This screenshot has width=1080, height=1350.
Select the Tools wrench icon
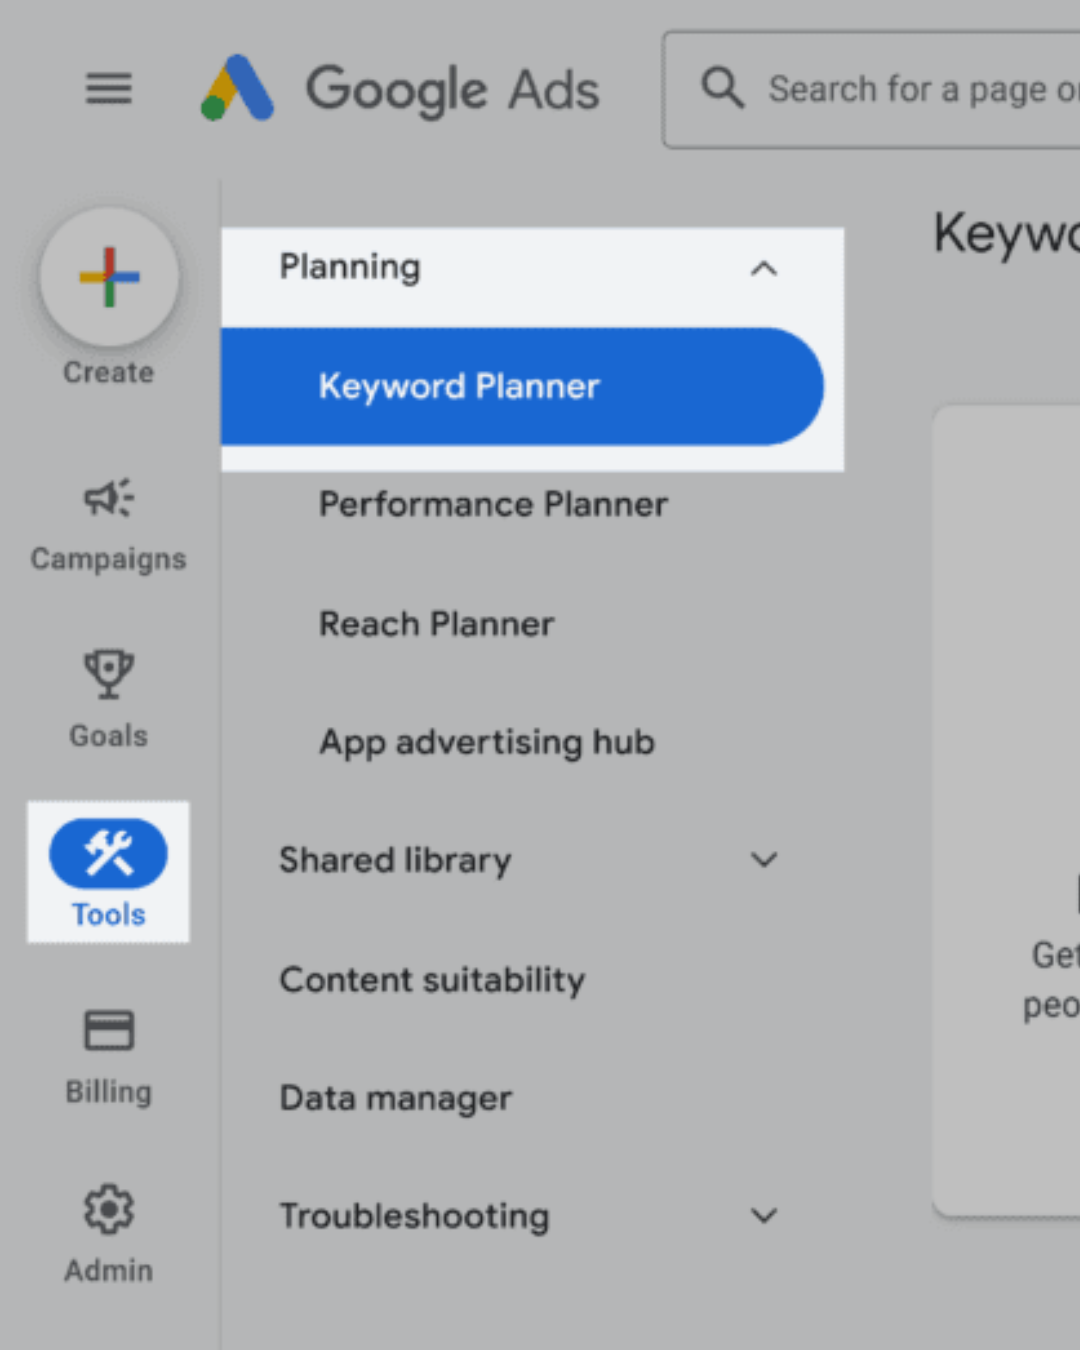108,853
